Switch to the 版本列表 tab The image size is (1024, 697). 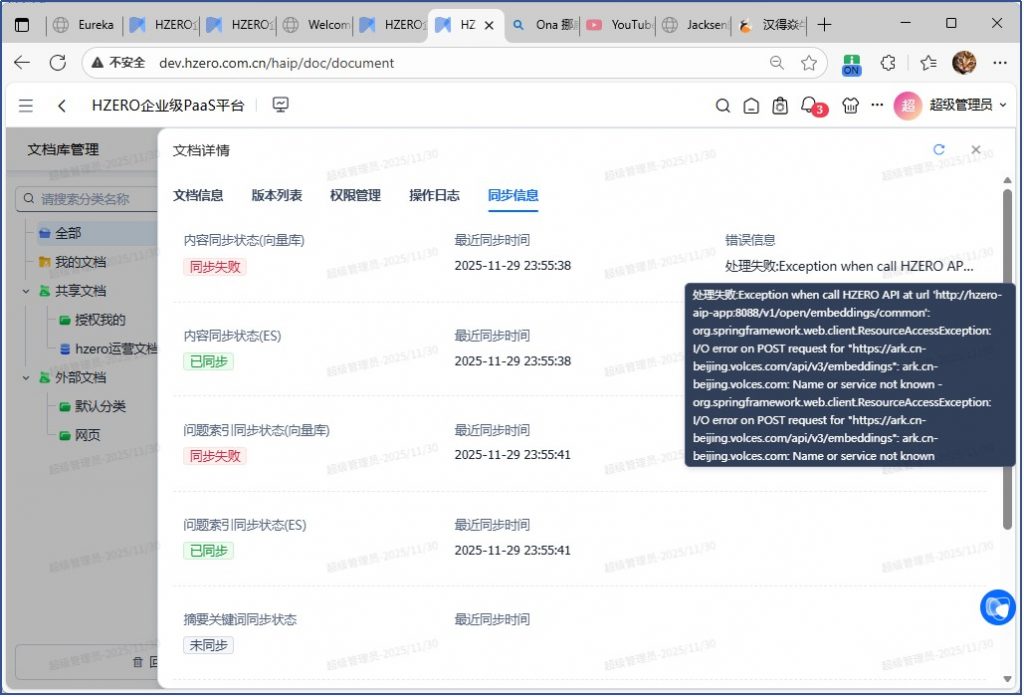(x=276, y=195)
